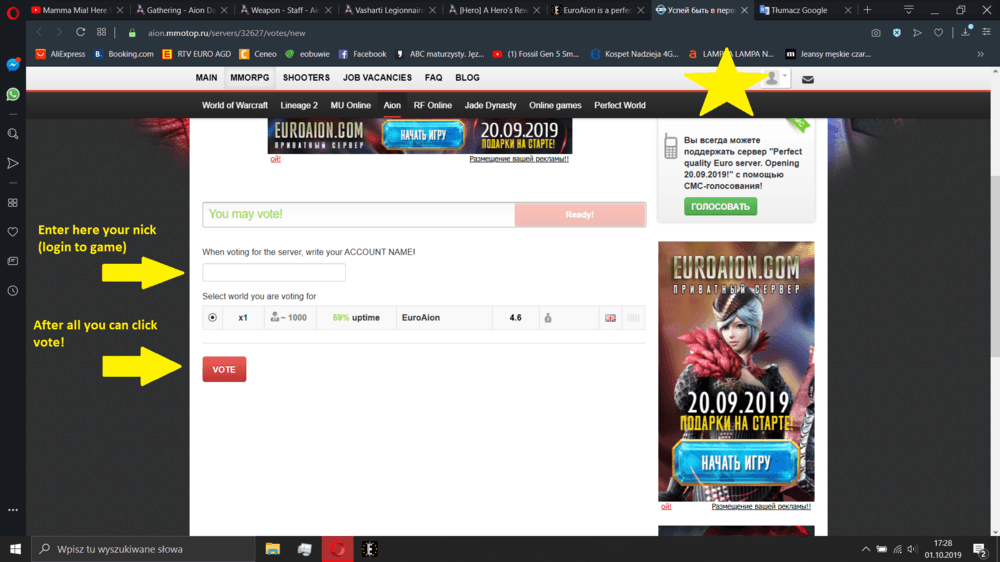The width and height of the screenshot is (1000, 562).
Task: Open WhatsApp in the Opera sidebar
Action: point(13,94)
